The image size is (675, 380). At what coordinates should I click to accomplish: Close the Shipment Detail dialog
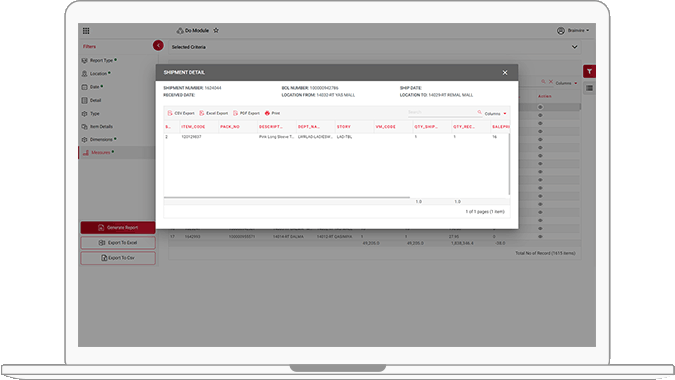pyautogui.click(x=505, y=73)
